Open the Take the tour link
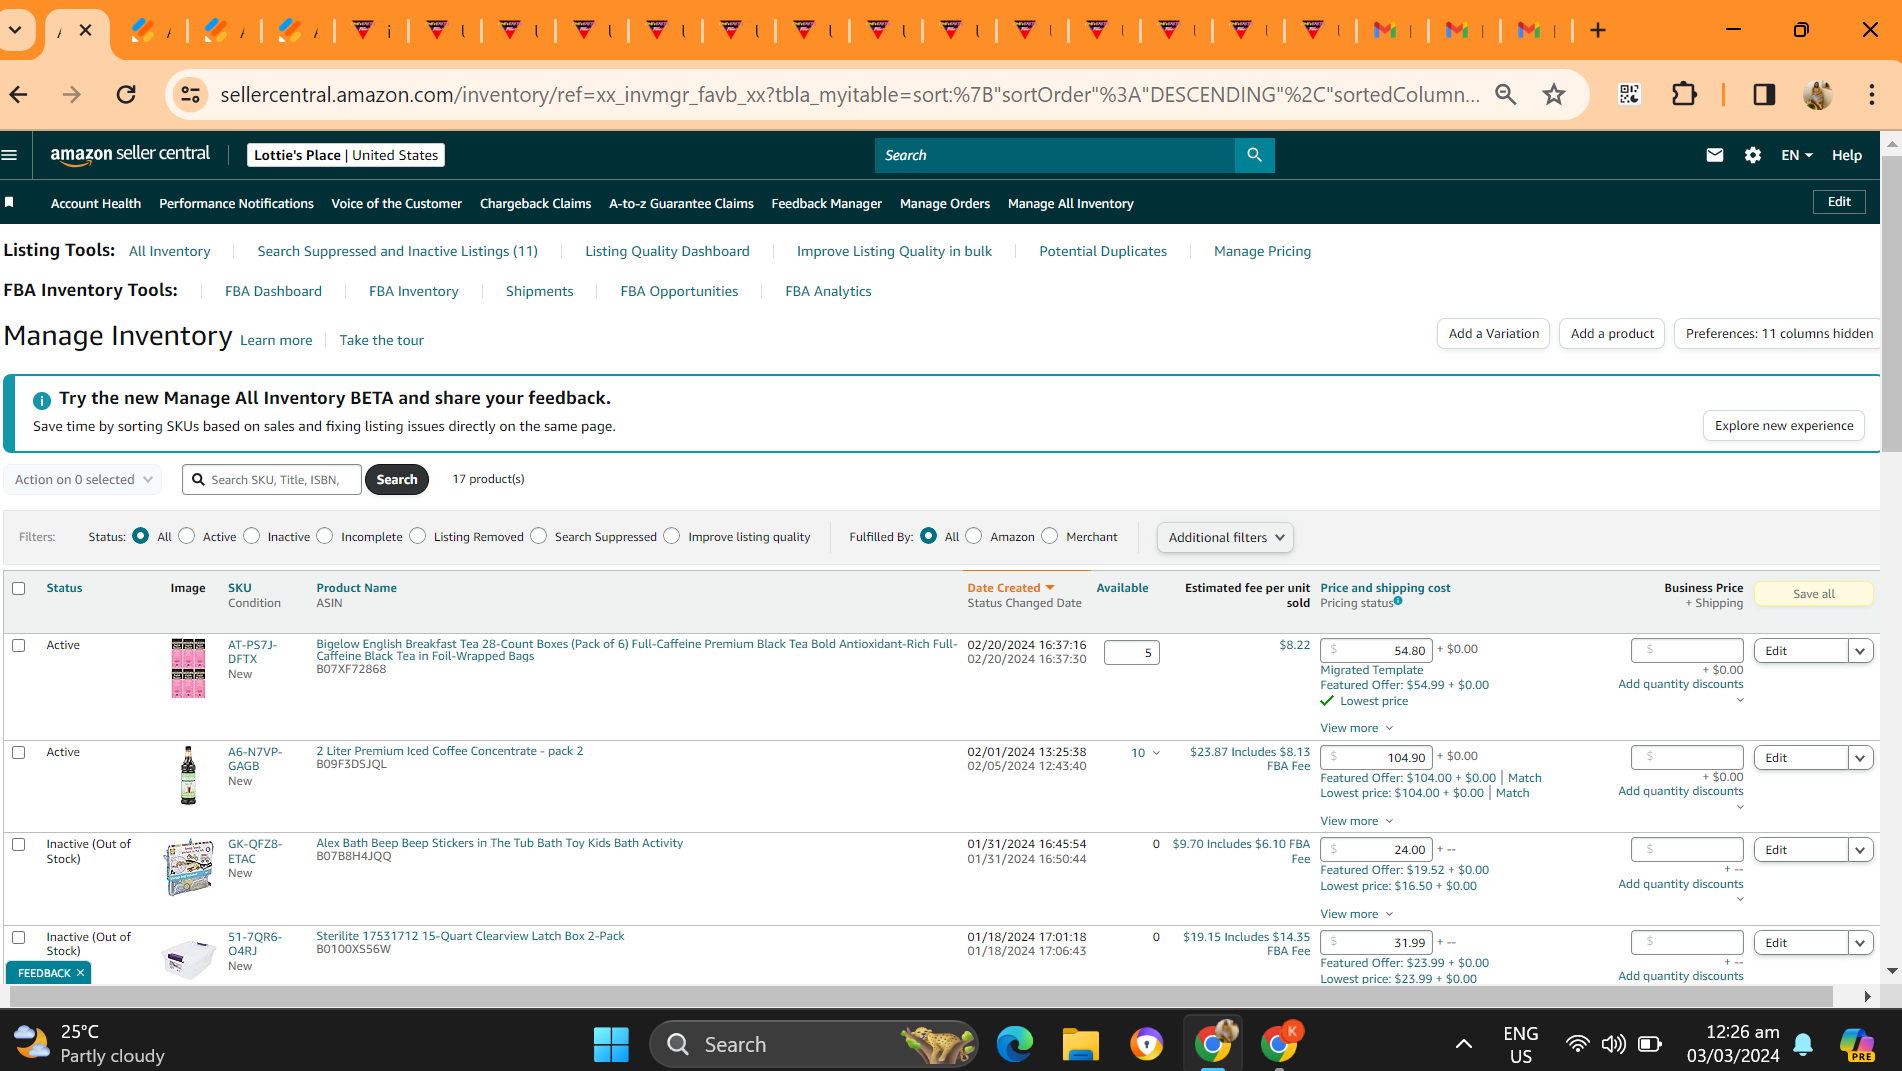The height and width of the screenshot is (1071, 1902). 381,340
